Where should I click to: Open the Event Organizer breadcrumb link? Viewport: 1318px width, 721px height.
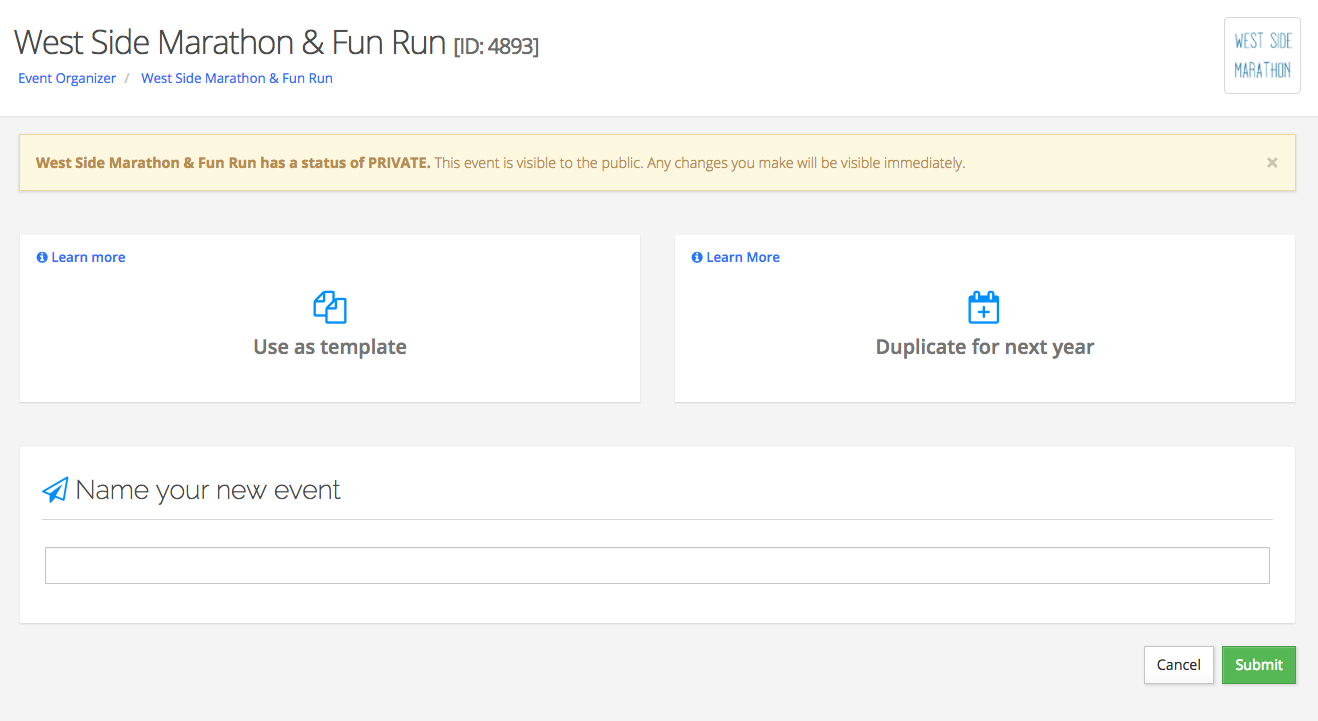click(x=67, y=78)
